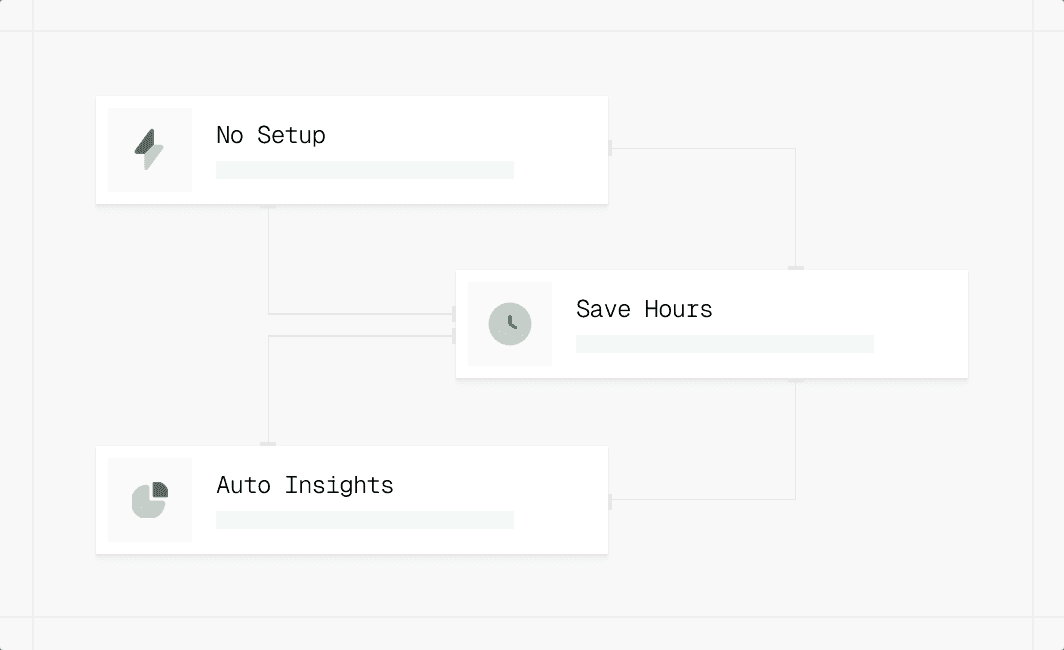Click the top connector port of Auto Insights card
The image size is (1064, 650).
coord(268,444)
